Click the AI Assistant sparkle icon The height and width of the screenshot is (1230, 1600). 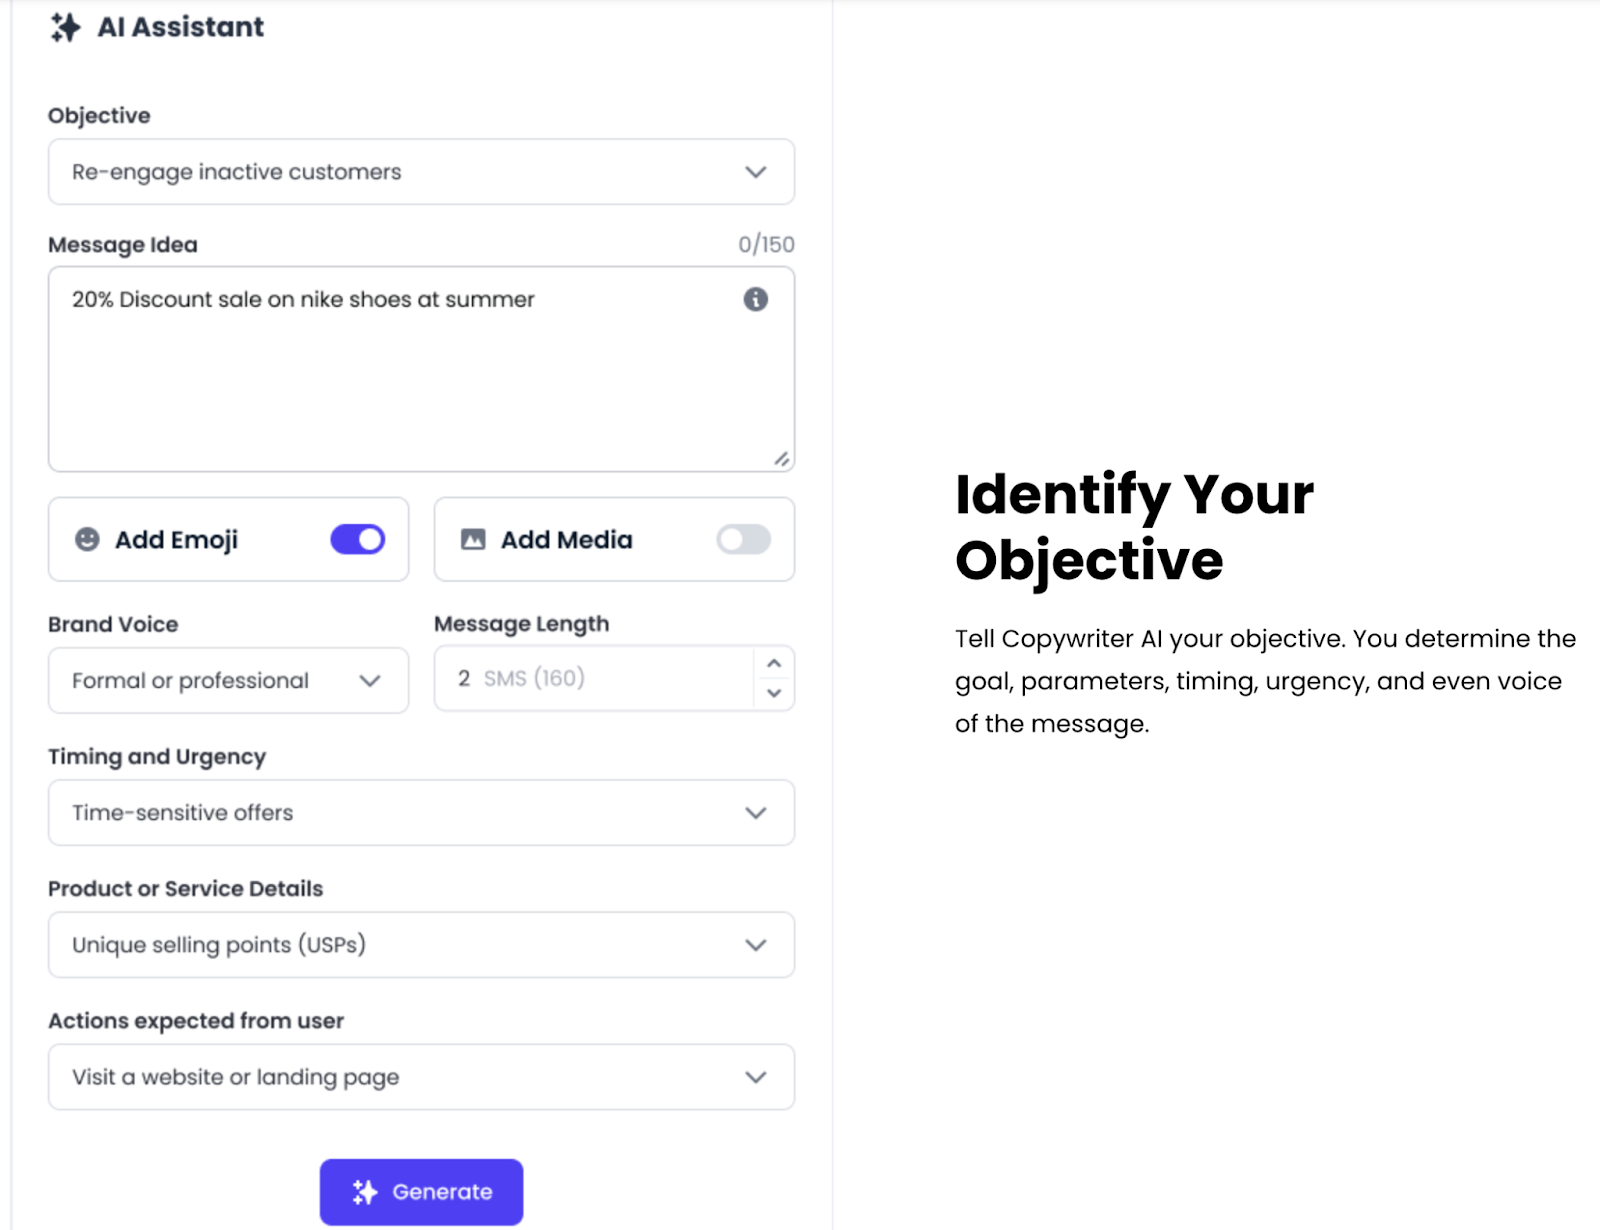[x=65, y=27]
